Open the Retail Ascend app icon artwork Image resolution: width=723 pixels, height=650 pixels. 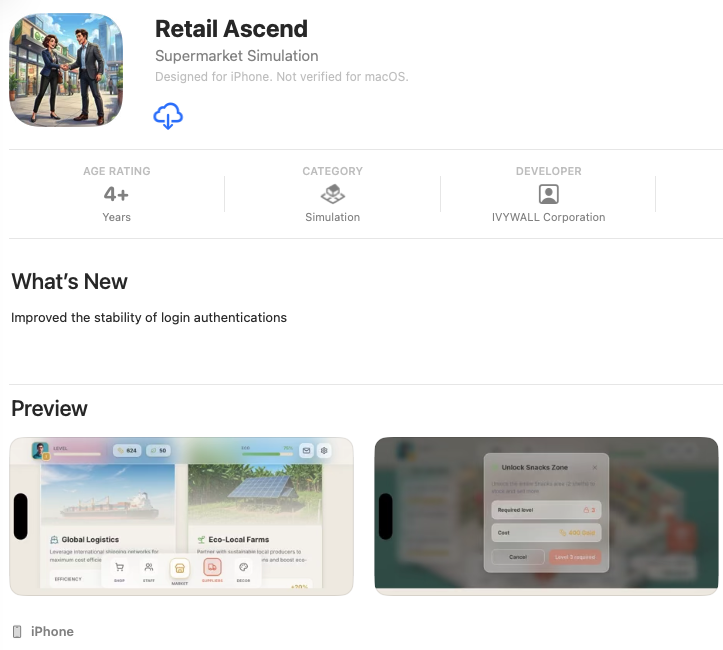pyautogui.click(x=66, y=70)
